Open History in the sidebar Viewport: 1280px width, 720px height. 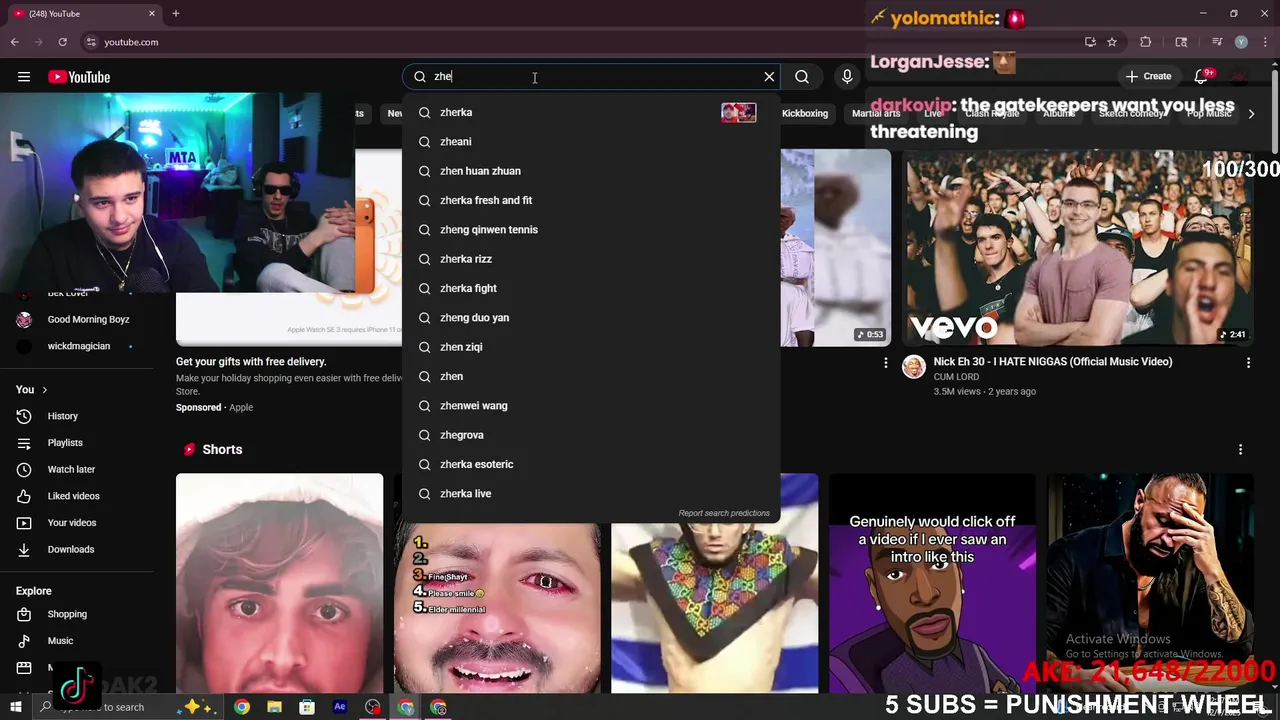[62, 416]
